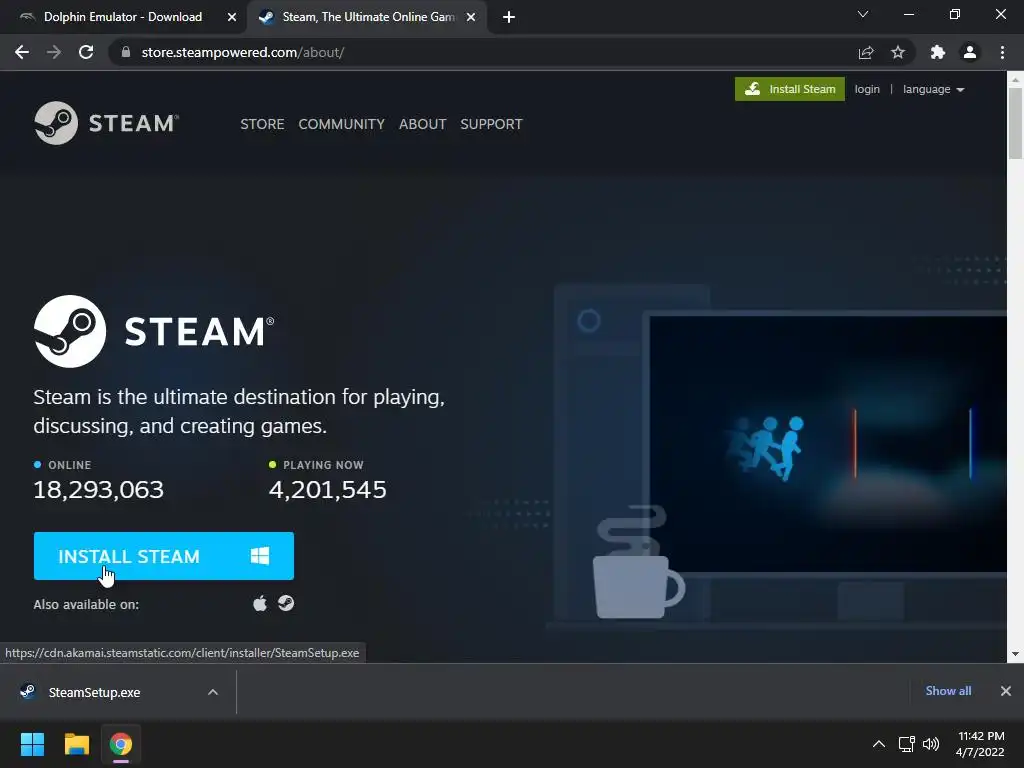Viewport: 1024px width, 768px height.
Task: Select the Steam, The Ultimate Online Game tab
Action: [368, 17]
